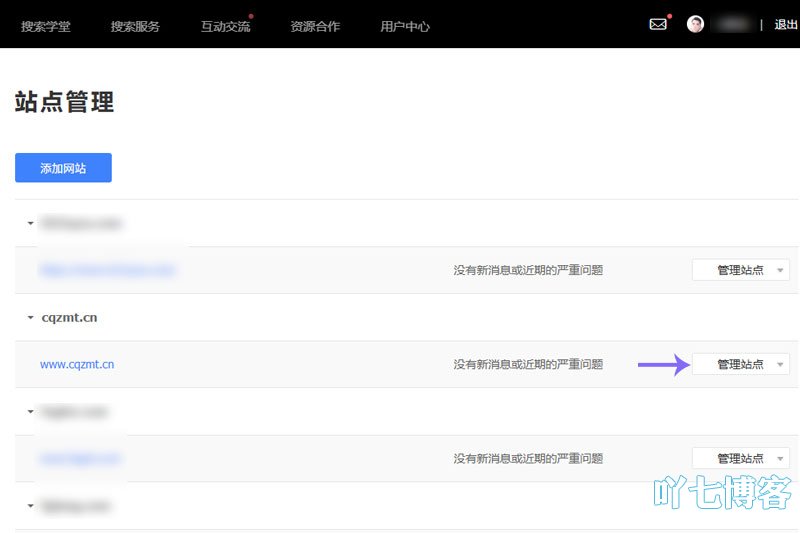
Task: Open the 互动交流 menu
Action: point(225,27)
